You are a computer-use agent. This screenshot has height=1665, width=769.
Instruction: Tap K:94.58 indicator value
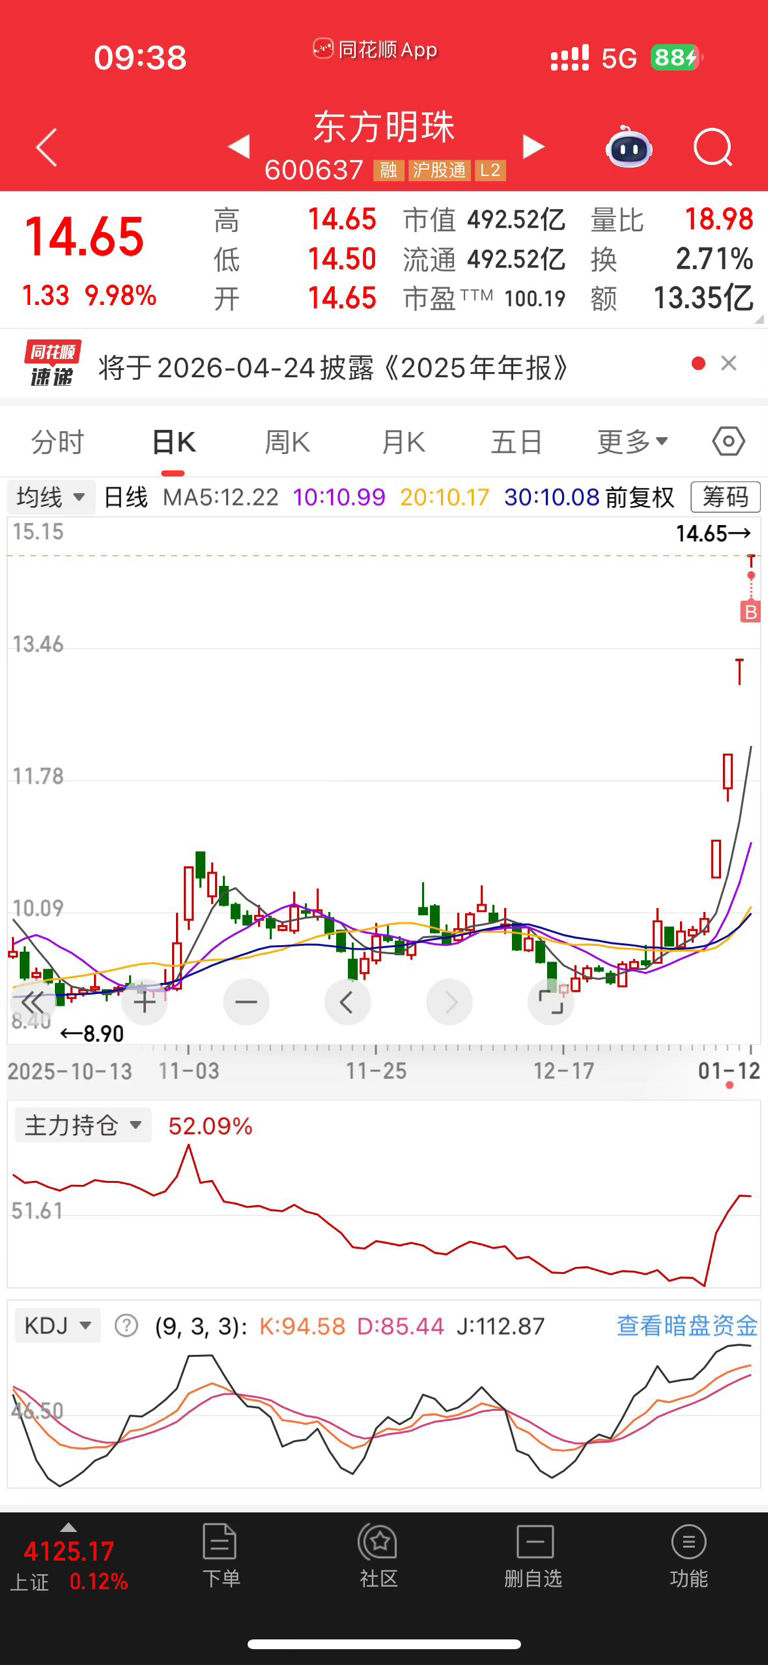point(302,1327)
